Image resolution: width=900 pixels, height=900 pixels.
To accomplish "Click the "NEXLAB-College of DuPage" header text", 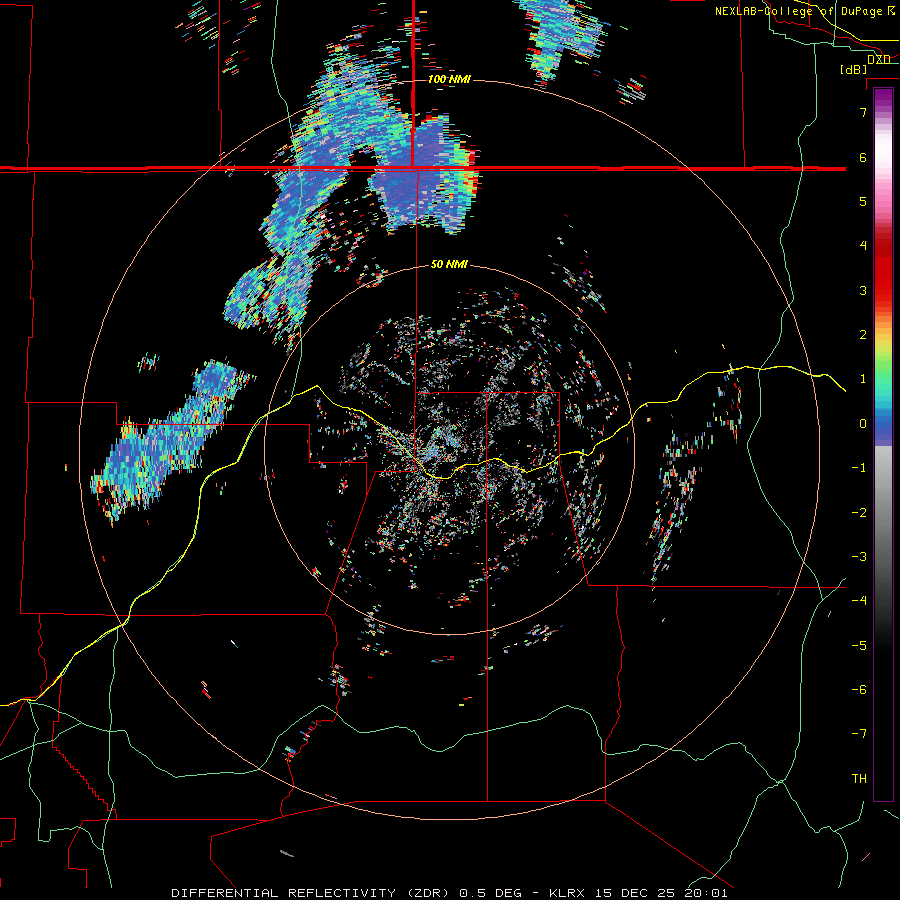I will click(x=800, y=11).
